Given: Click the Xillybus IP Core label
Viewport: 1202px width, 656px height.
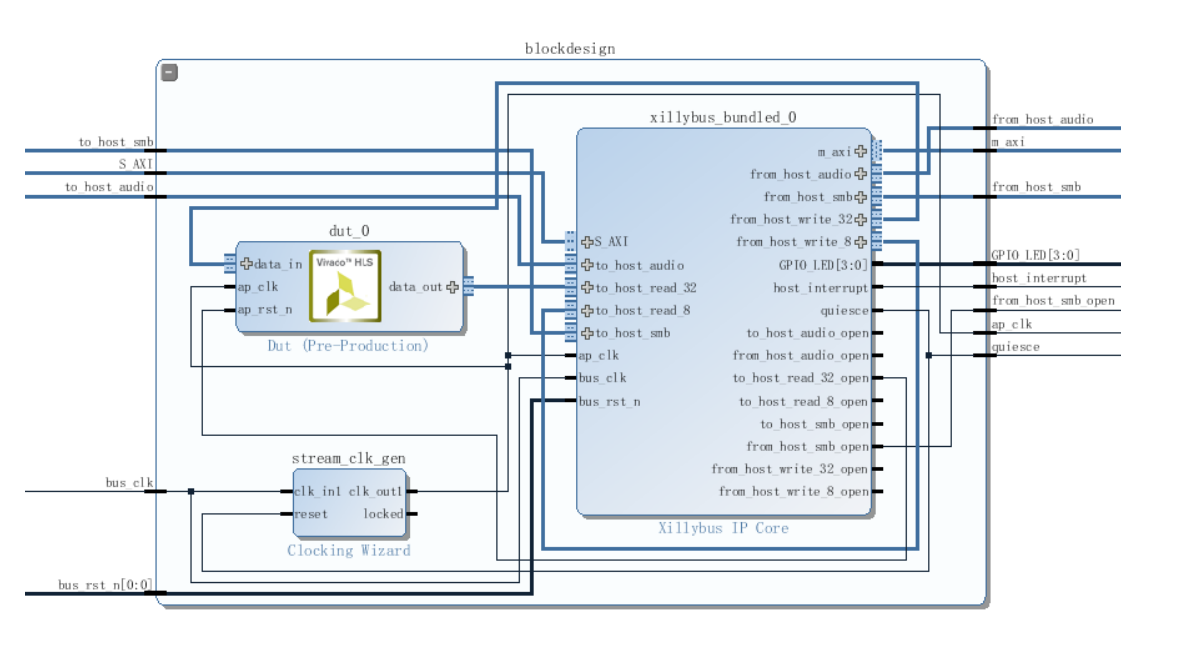Looking at the screenshot, I should tap(723, 528).
